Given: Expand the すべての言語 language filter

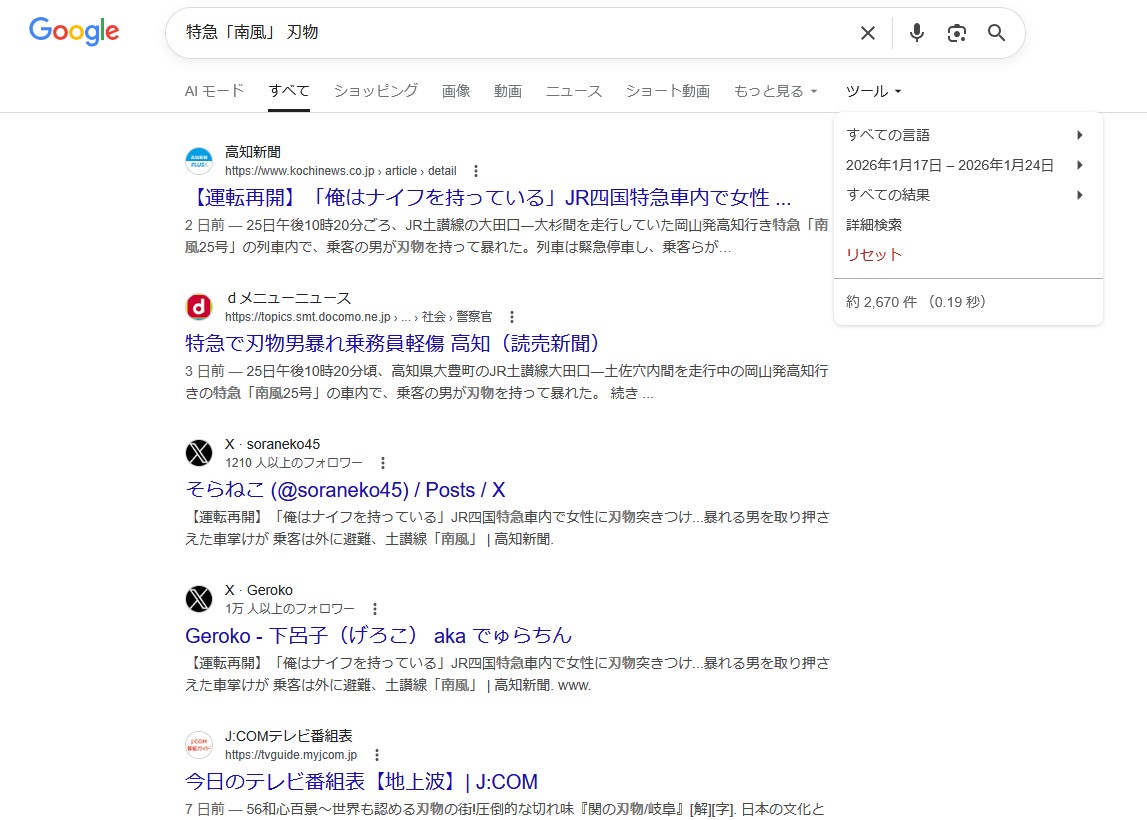Looking at the screenshot, I should pyautogui.click(x=966, y=135).
